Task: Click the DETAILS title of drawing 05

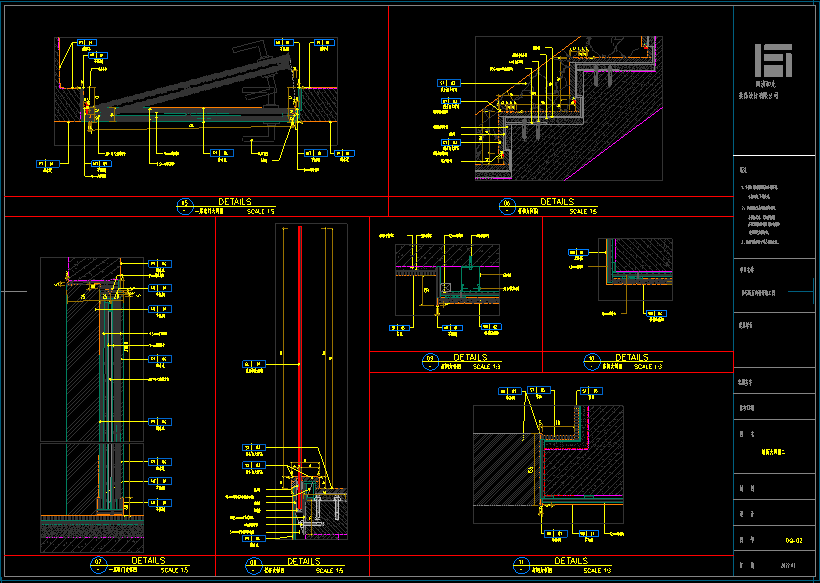Action: (235, 202)
